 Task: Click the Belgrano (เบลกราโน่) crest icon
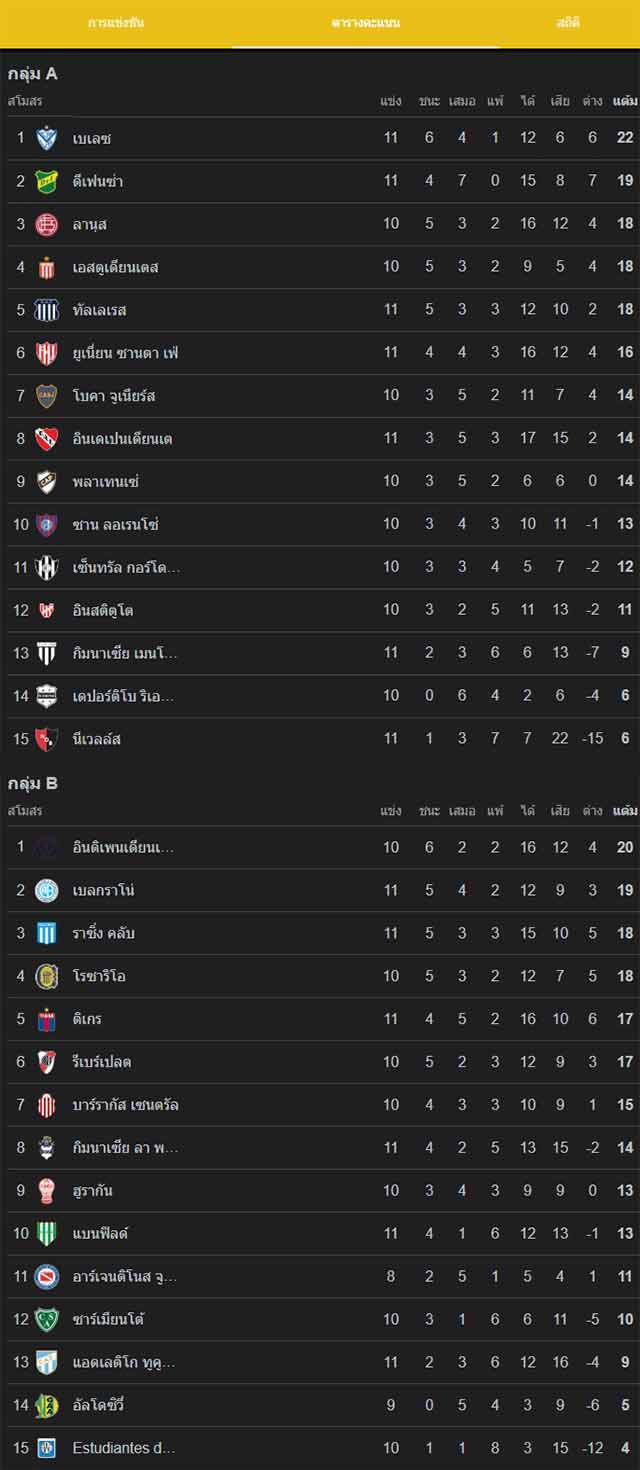[47, 890]
